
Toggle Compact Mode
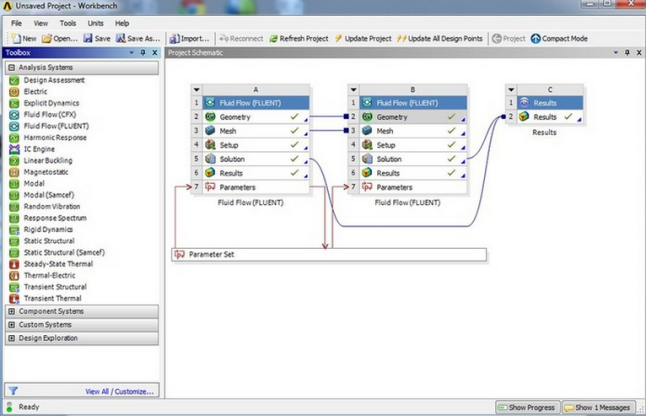pyautogui.click(x=558, y=38)
